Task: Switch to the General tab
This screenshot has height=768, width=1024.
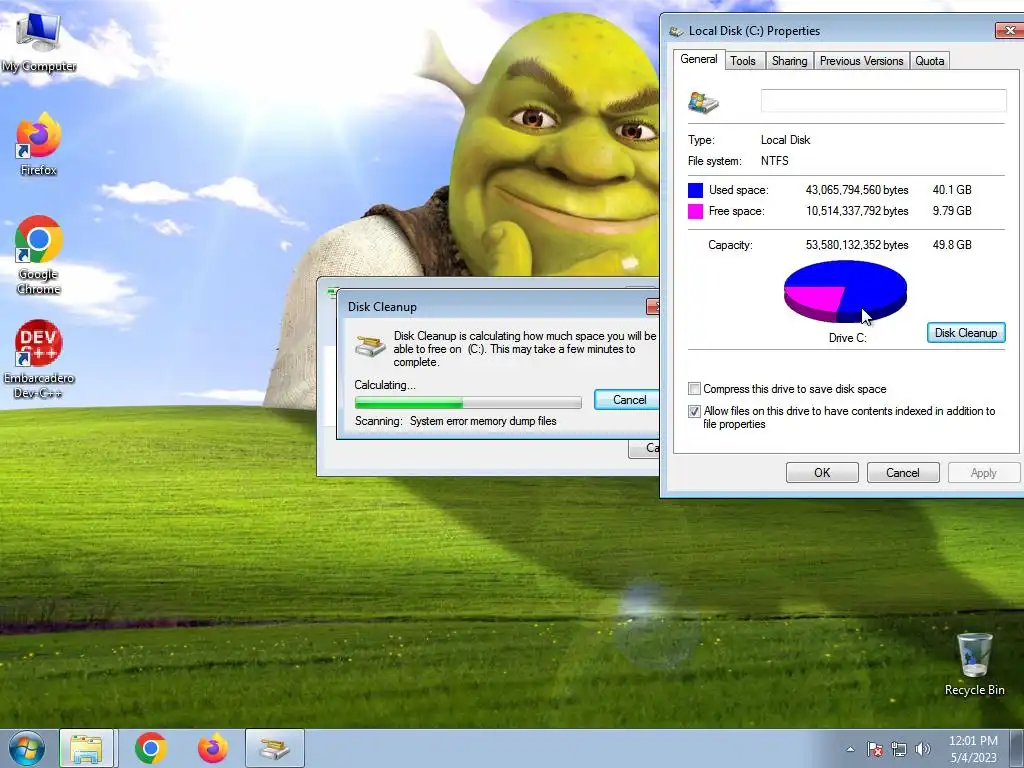Action: coord(698,59)
